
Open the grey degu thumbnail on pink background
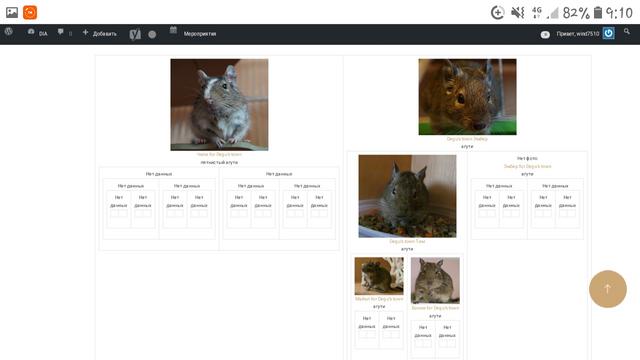435,280
